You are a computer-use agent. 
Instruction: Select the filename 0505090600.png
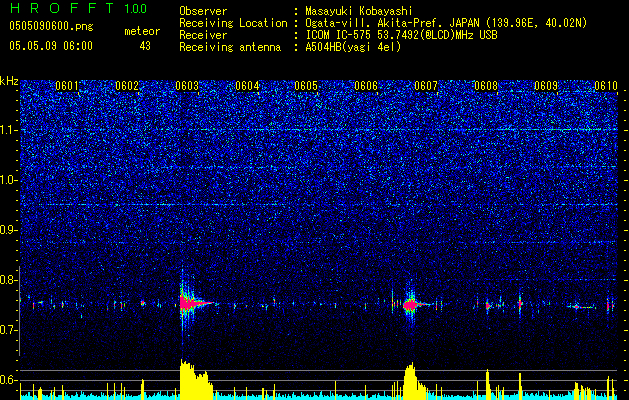[x=51, y=26]
